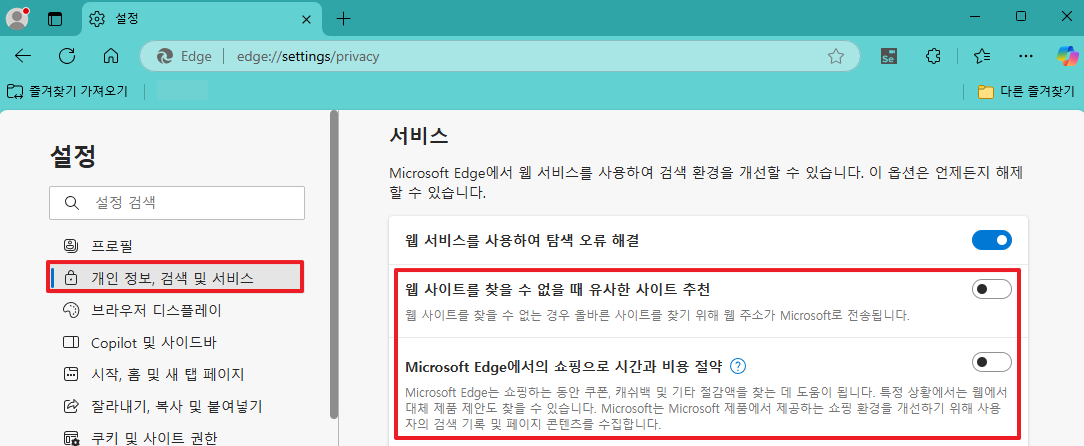Screen dimensions: 1084x446
Task: Open the Copilot icon
Action: point(1068,56)
